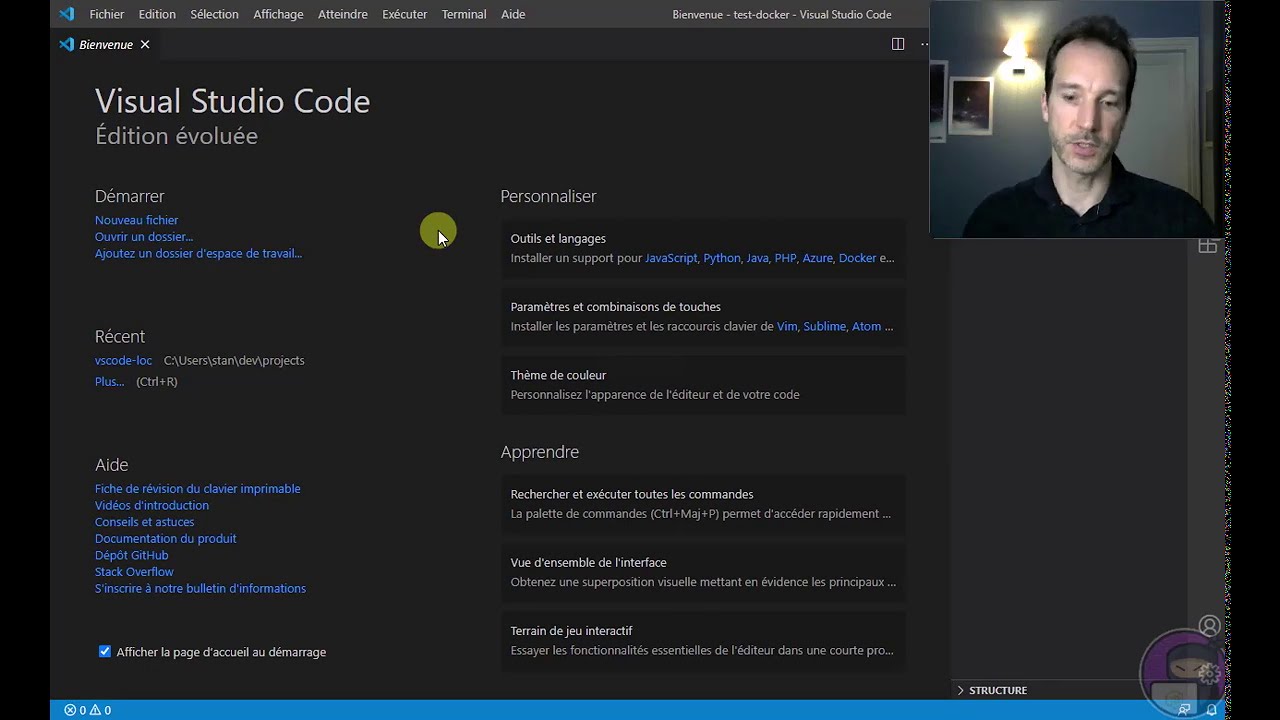
Task: Open the Accounts icon in the activity bar
Action: click(x=1209, y=626)
